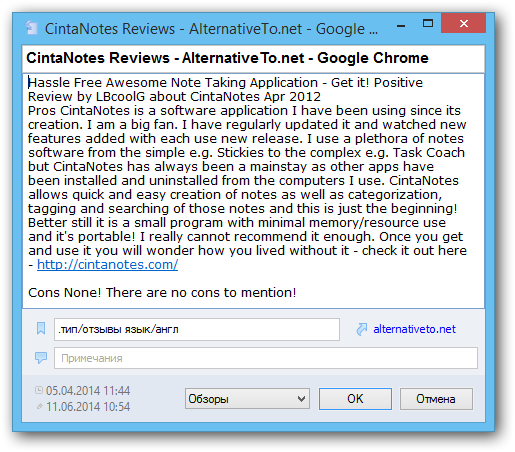Click into the Примечания remarks field

(x=266, y=358)
